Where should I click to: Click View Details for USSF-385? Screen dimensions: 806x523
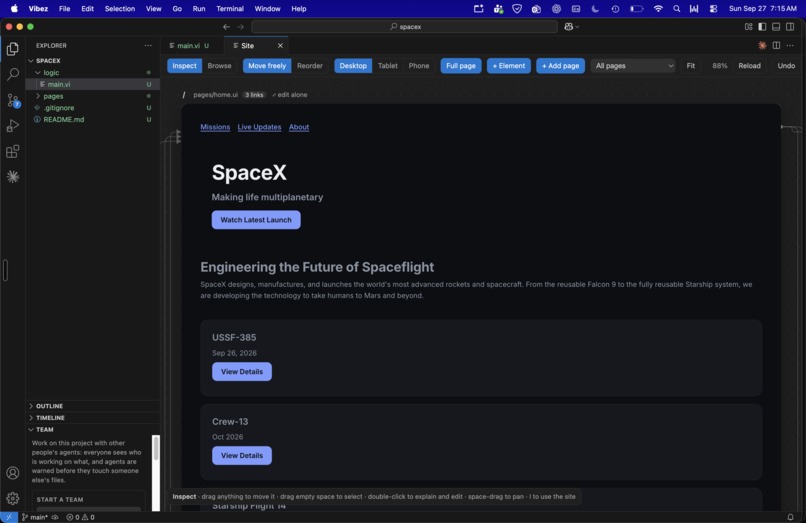pos(242,371)
